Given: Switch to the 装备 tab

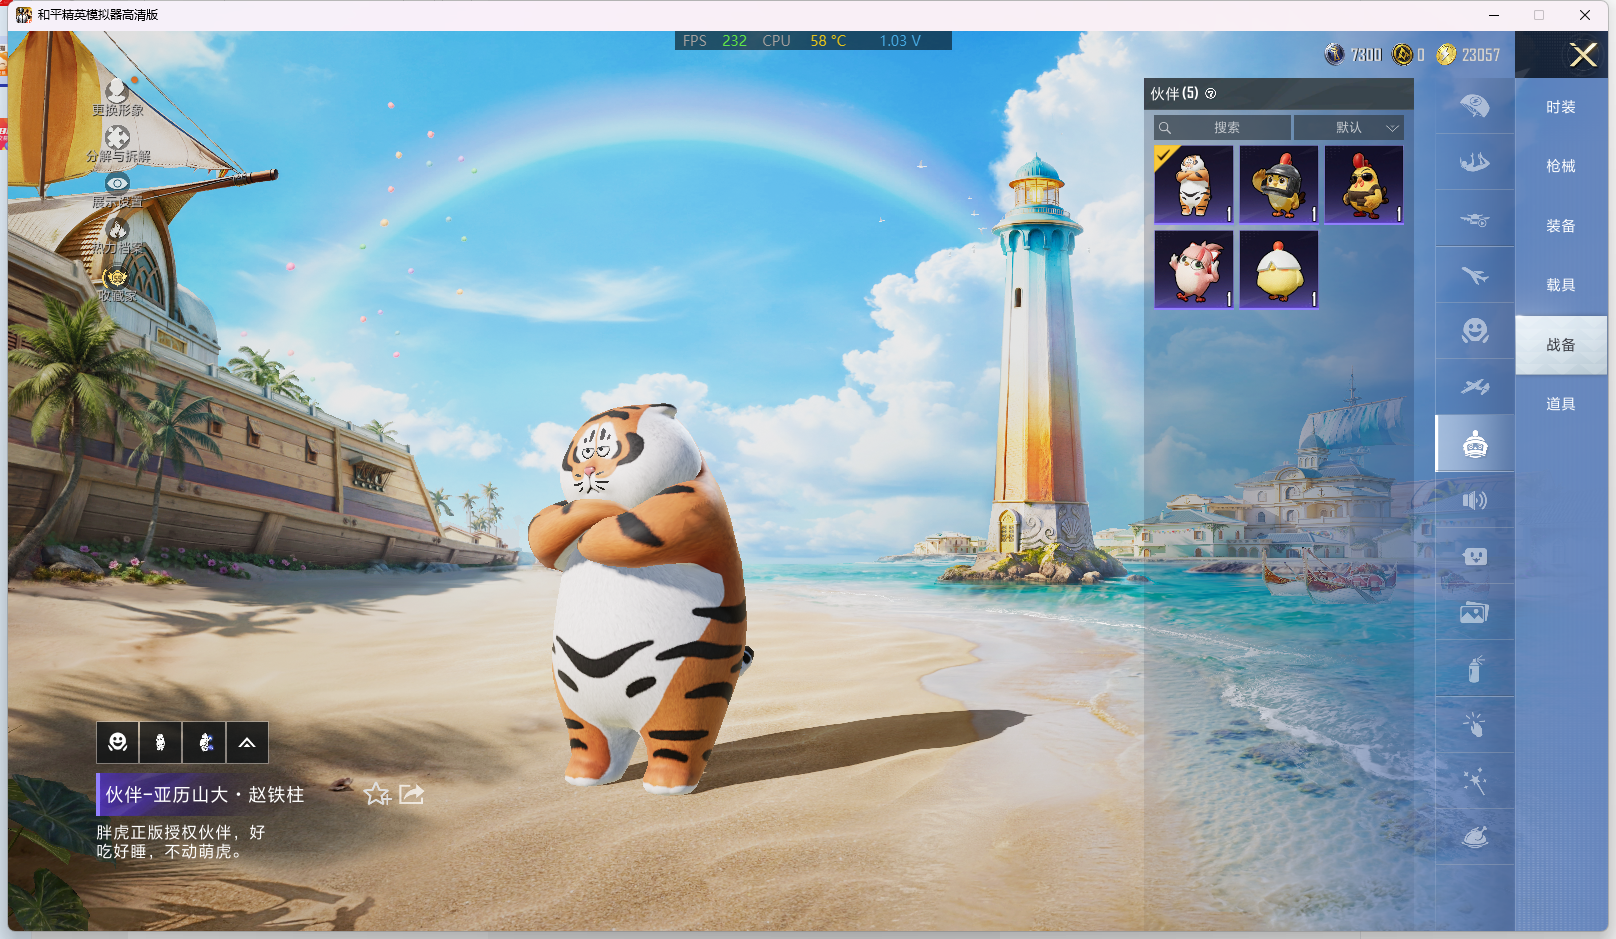Looking at the screenshot, I should point(1561,226).
